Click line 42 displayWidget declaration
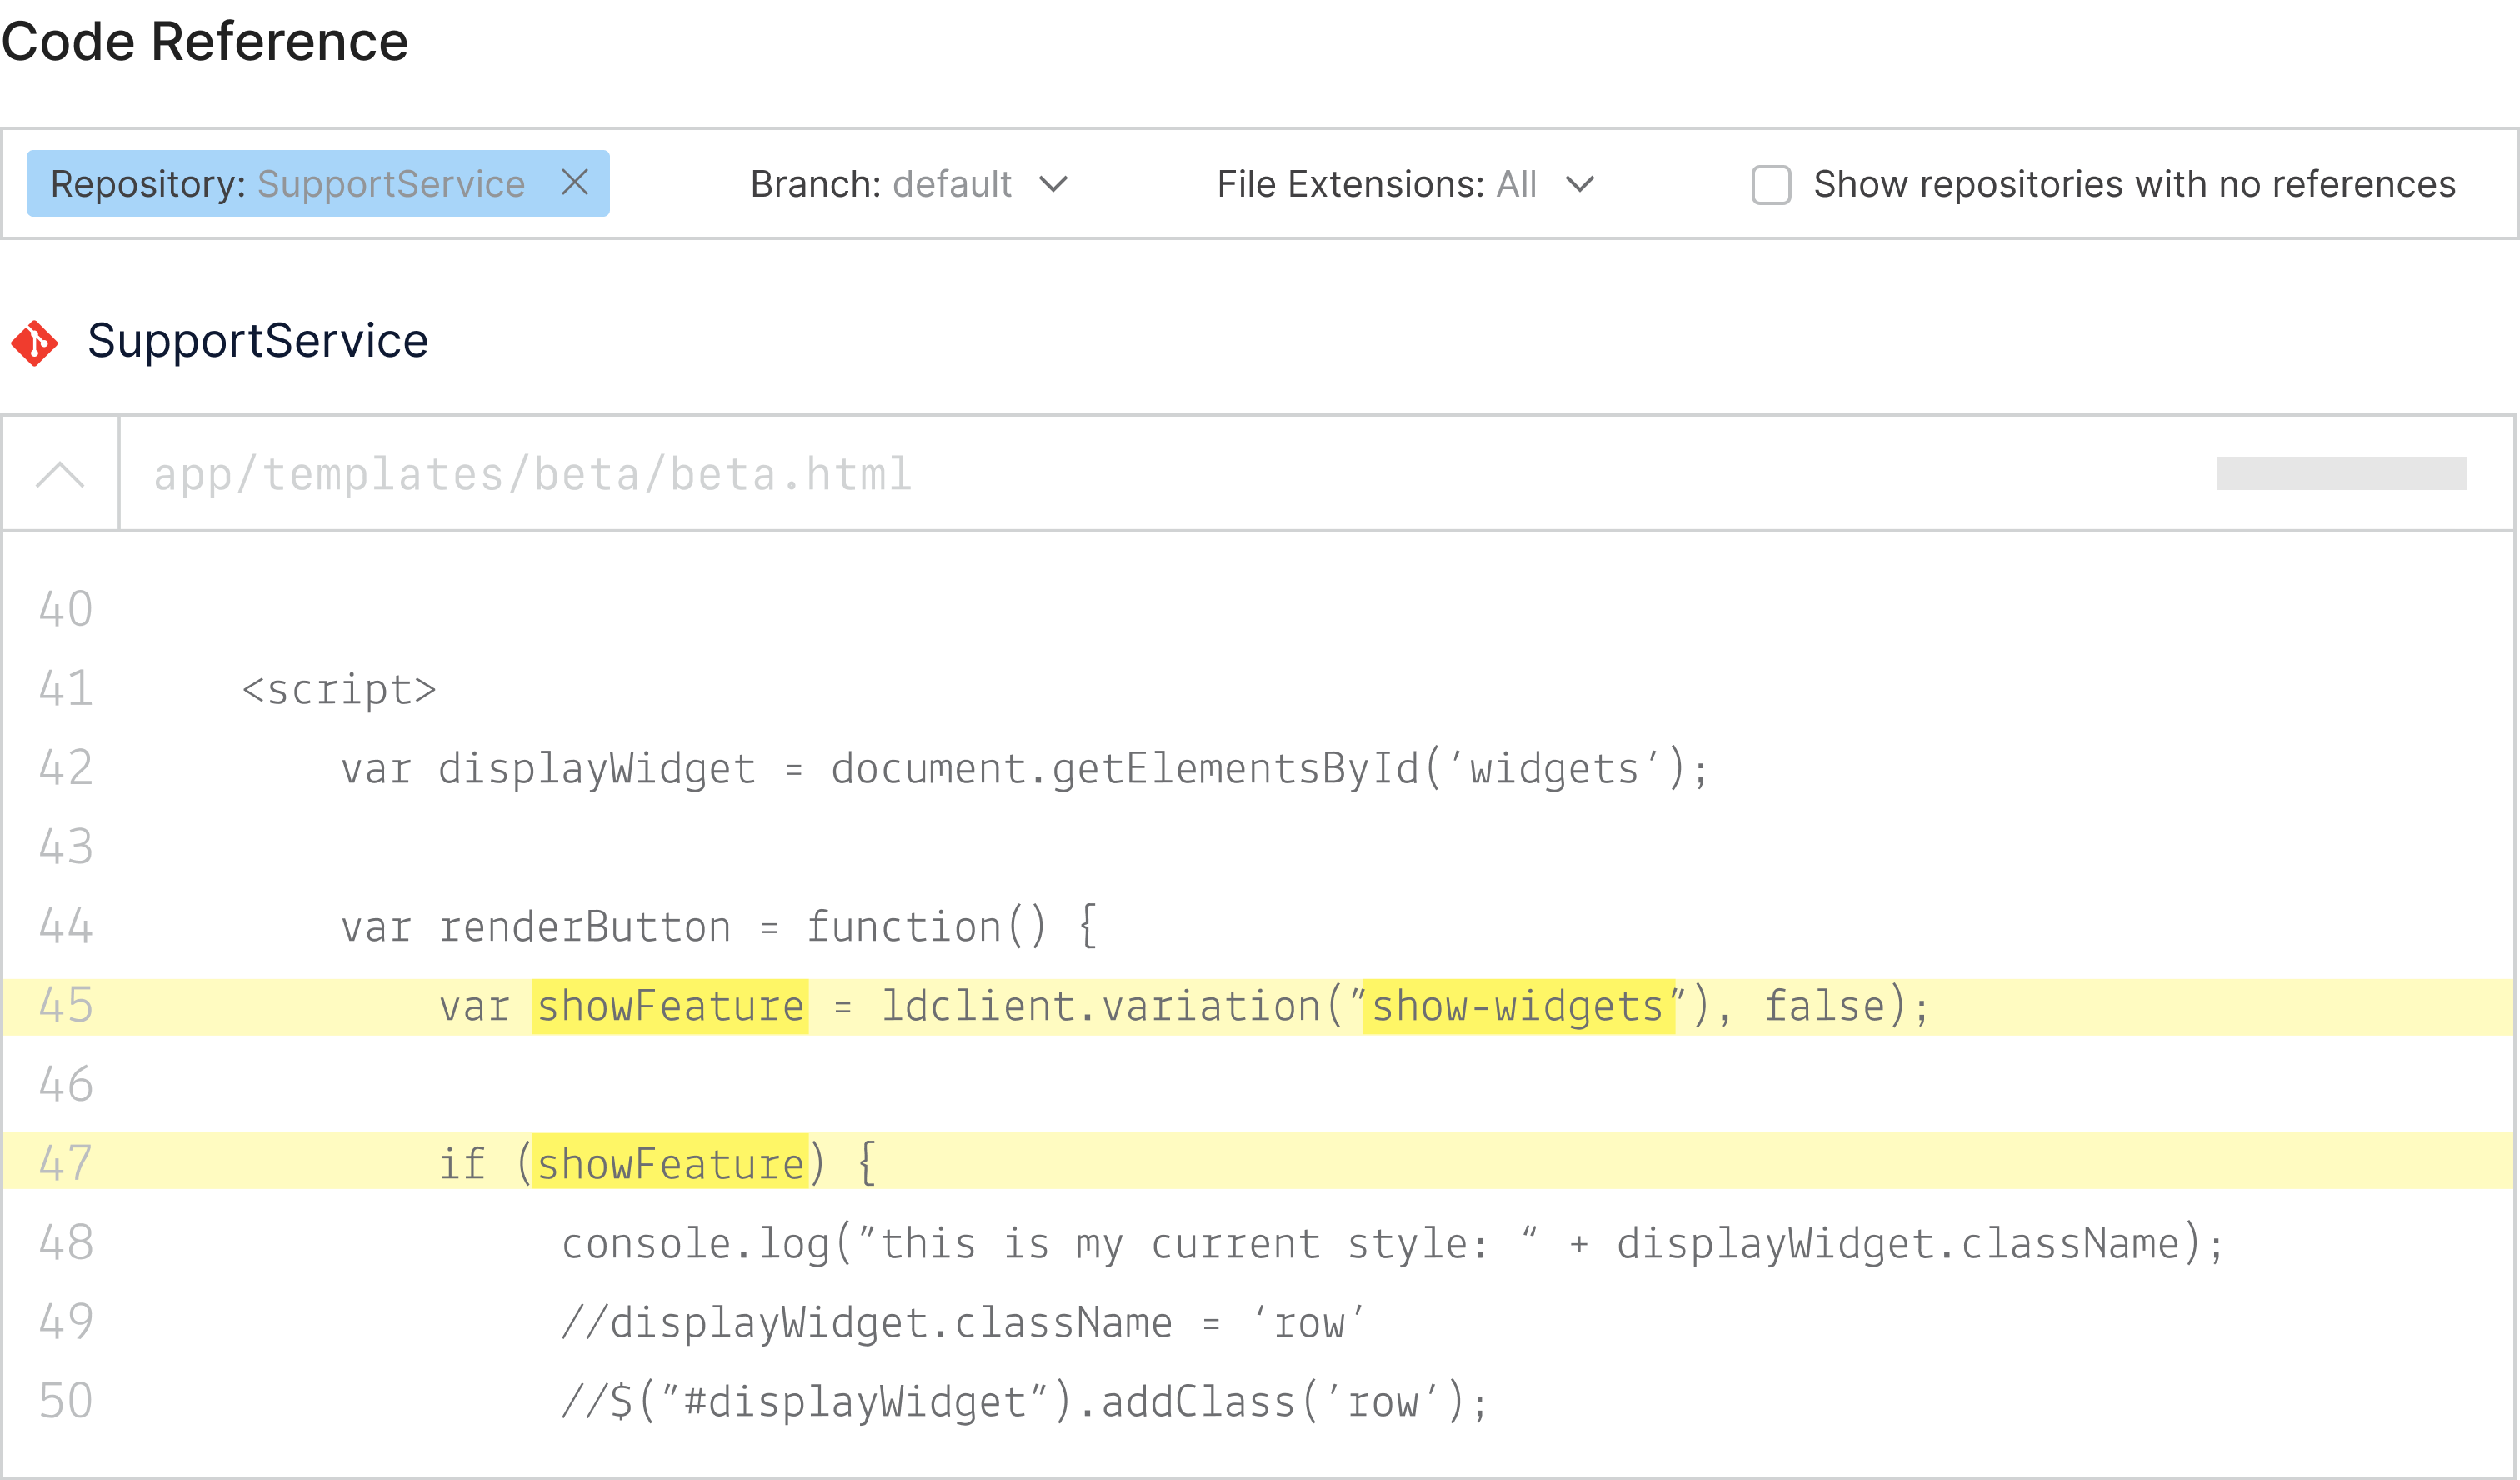The image size is (2520, 1480). click(1024, 769)
